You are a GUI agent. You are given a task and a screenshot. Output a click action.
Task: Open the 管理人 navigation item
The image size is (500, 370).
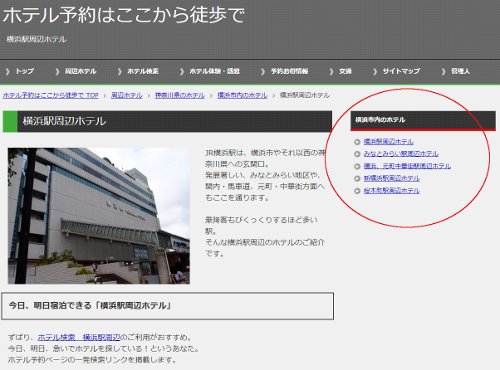click(x=460, y=71)
